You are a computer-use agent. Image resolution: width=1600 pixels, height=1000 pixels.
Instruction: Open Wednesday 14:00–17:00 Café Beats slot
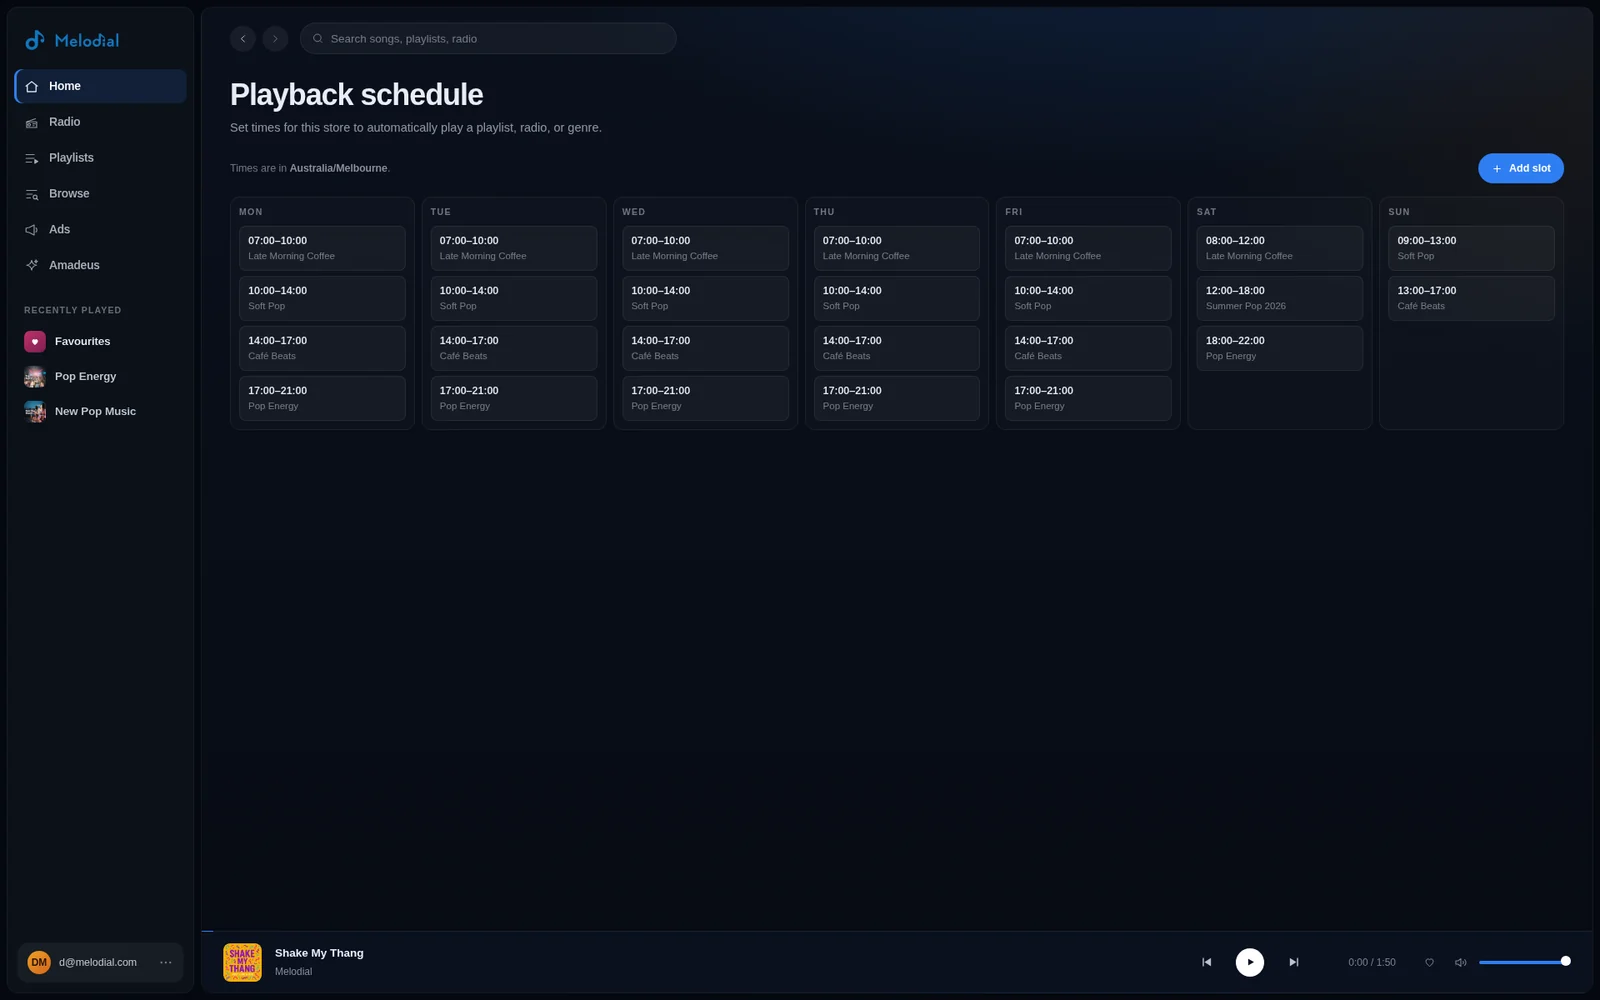(x=705, y=348)
